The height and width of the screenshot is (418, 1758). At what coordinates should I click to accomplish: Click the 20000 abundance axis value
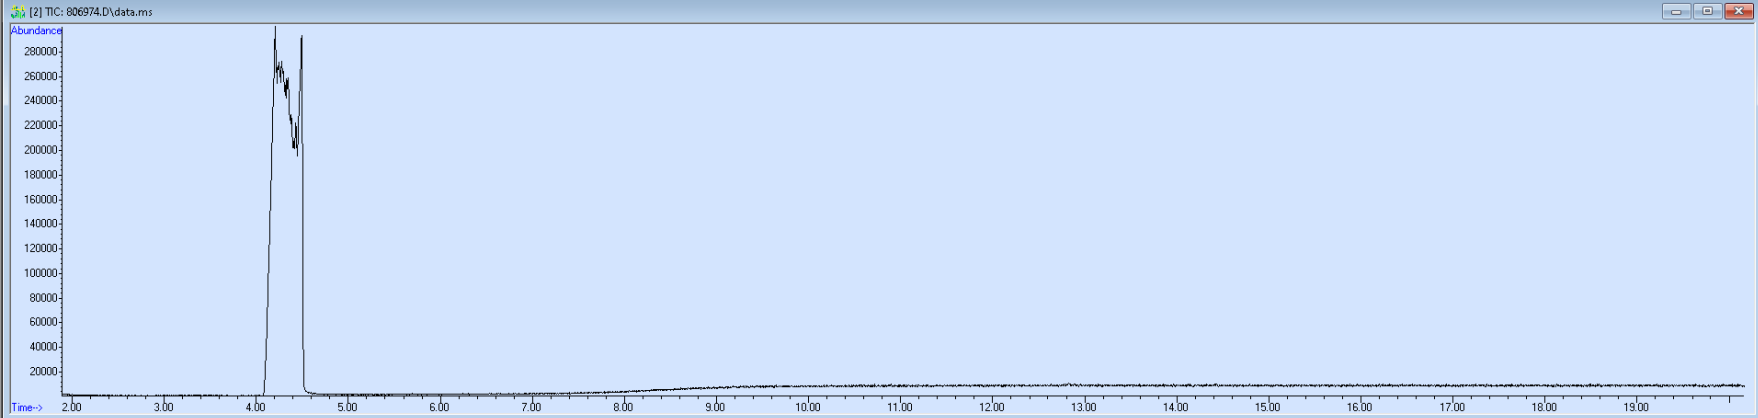pyautogui.click(x=44, y=372)
